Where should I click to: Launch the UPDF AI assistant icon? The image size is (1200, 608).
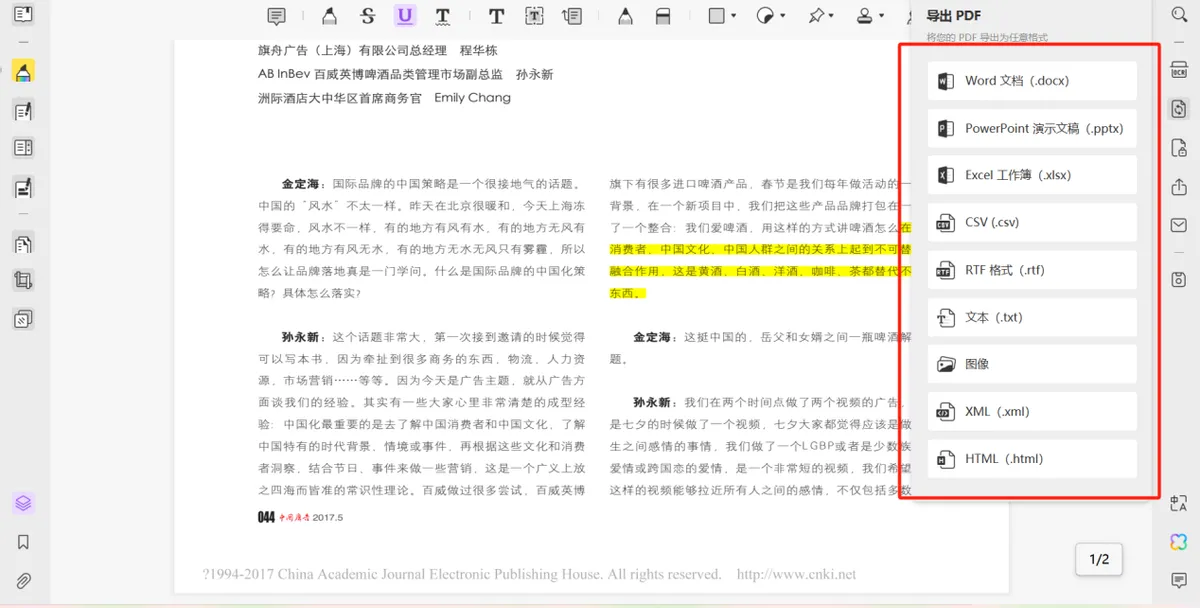pos(1178,541)
